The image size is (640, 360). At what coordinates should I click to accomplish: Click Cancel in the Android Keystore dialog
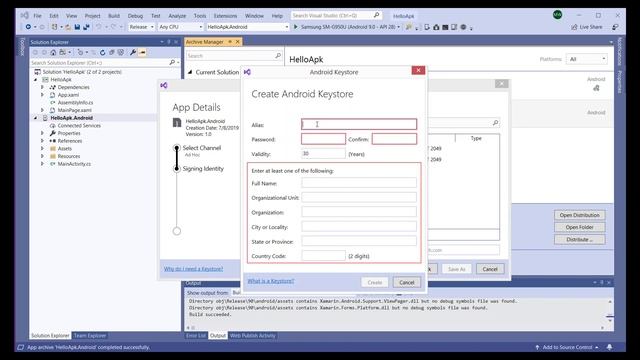pyautogui.click(x=407, y=282)
